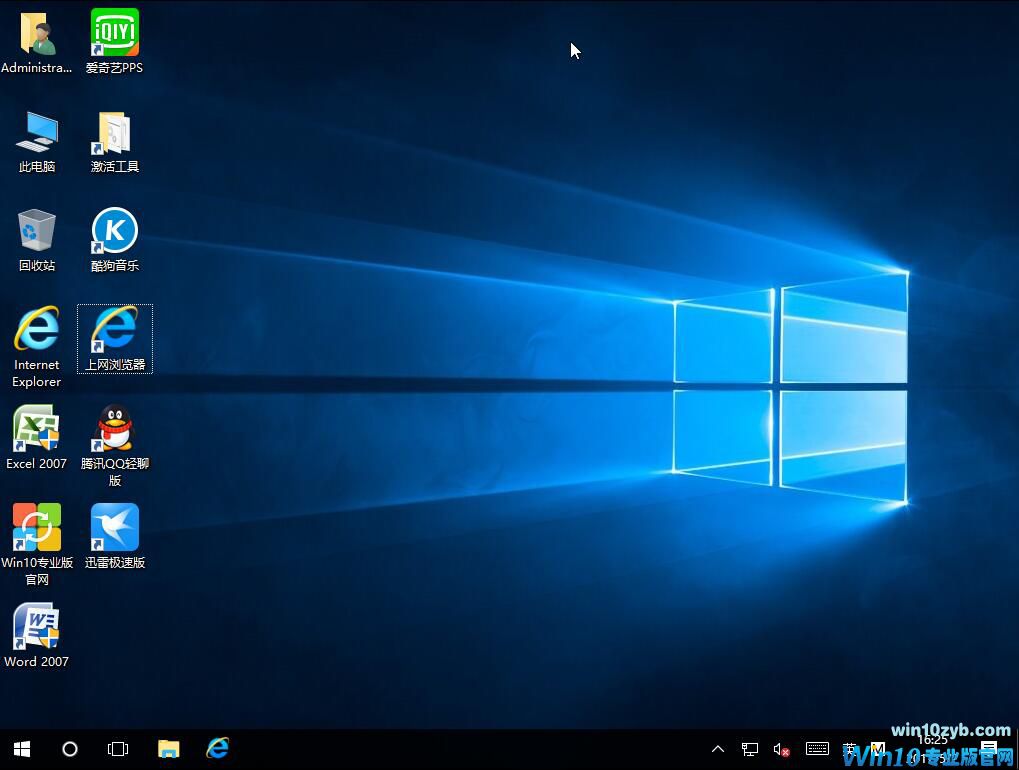Open the touch keyboard from the tray
This screenshot has width=1019, height=770.
pyautogui.click(x=817, y=749)
